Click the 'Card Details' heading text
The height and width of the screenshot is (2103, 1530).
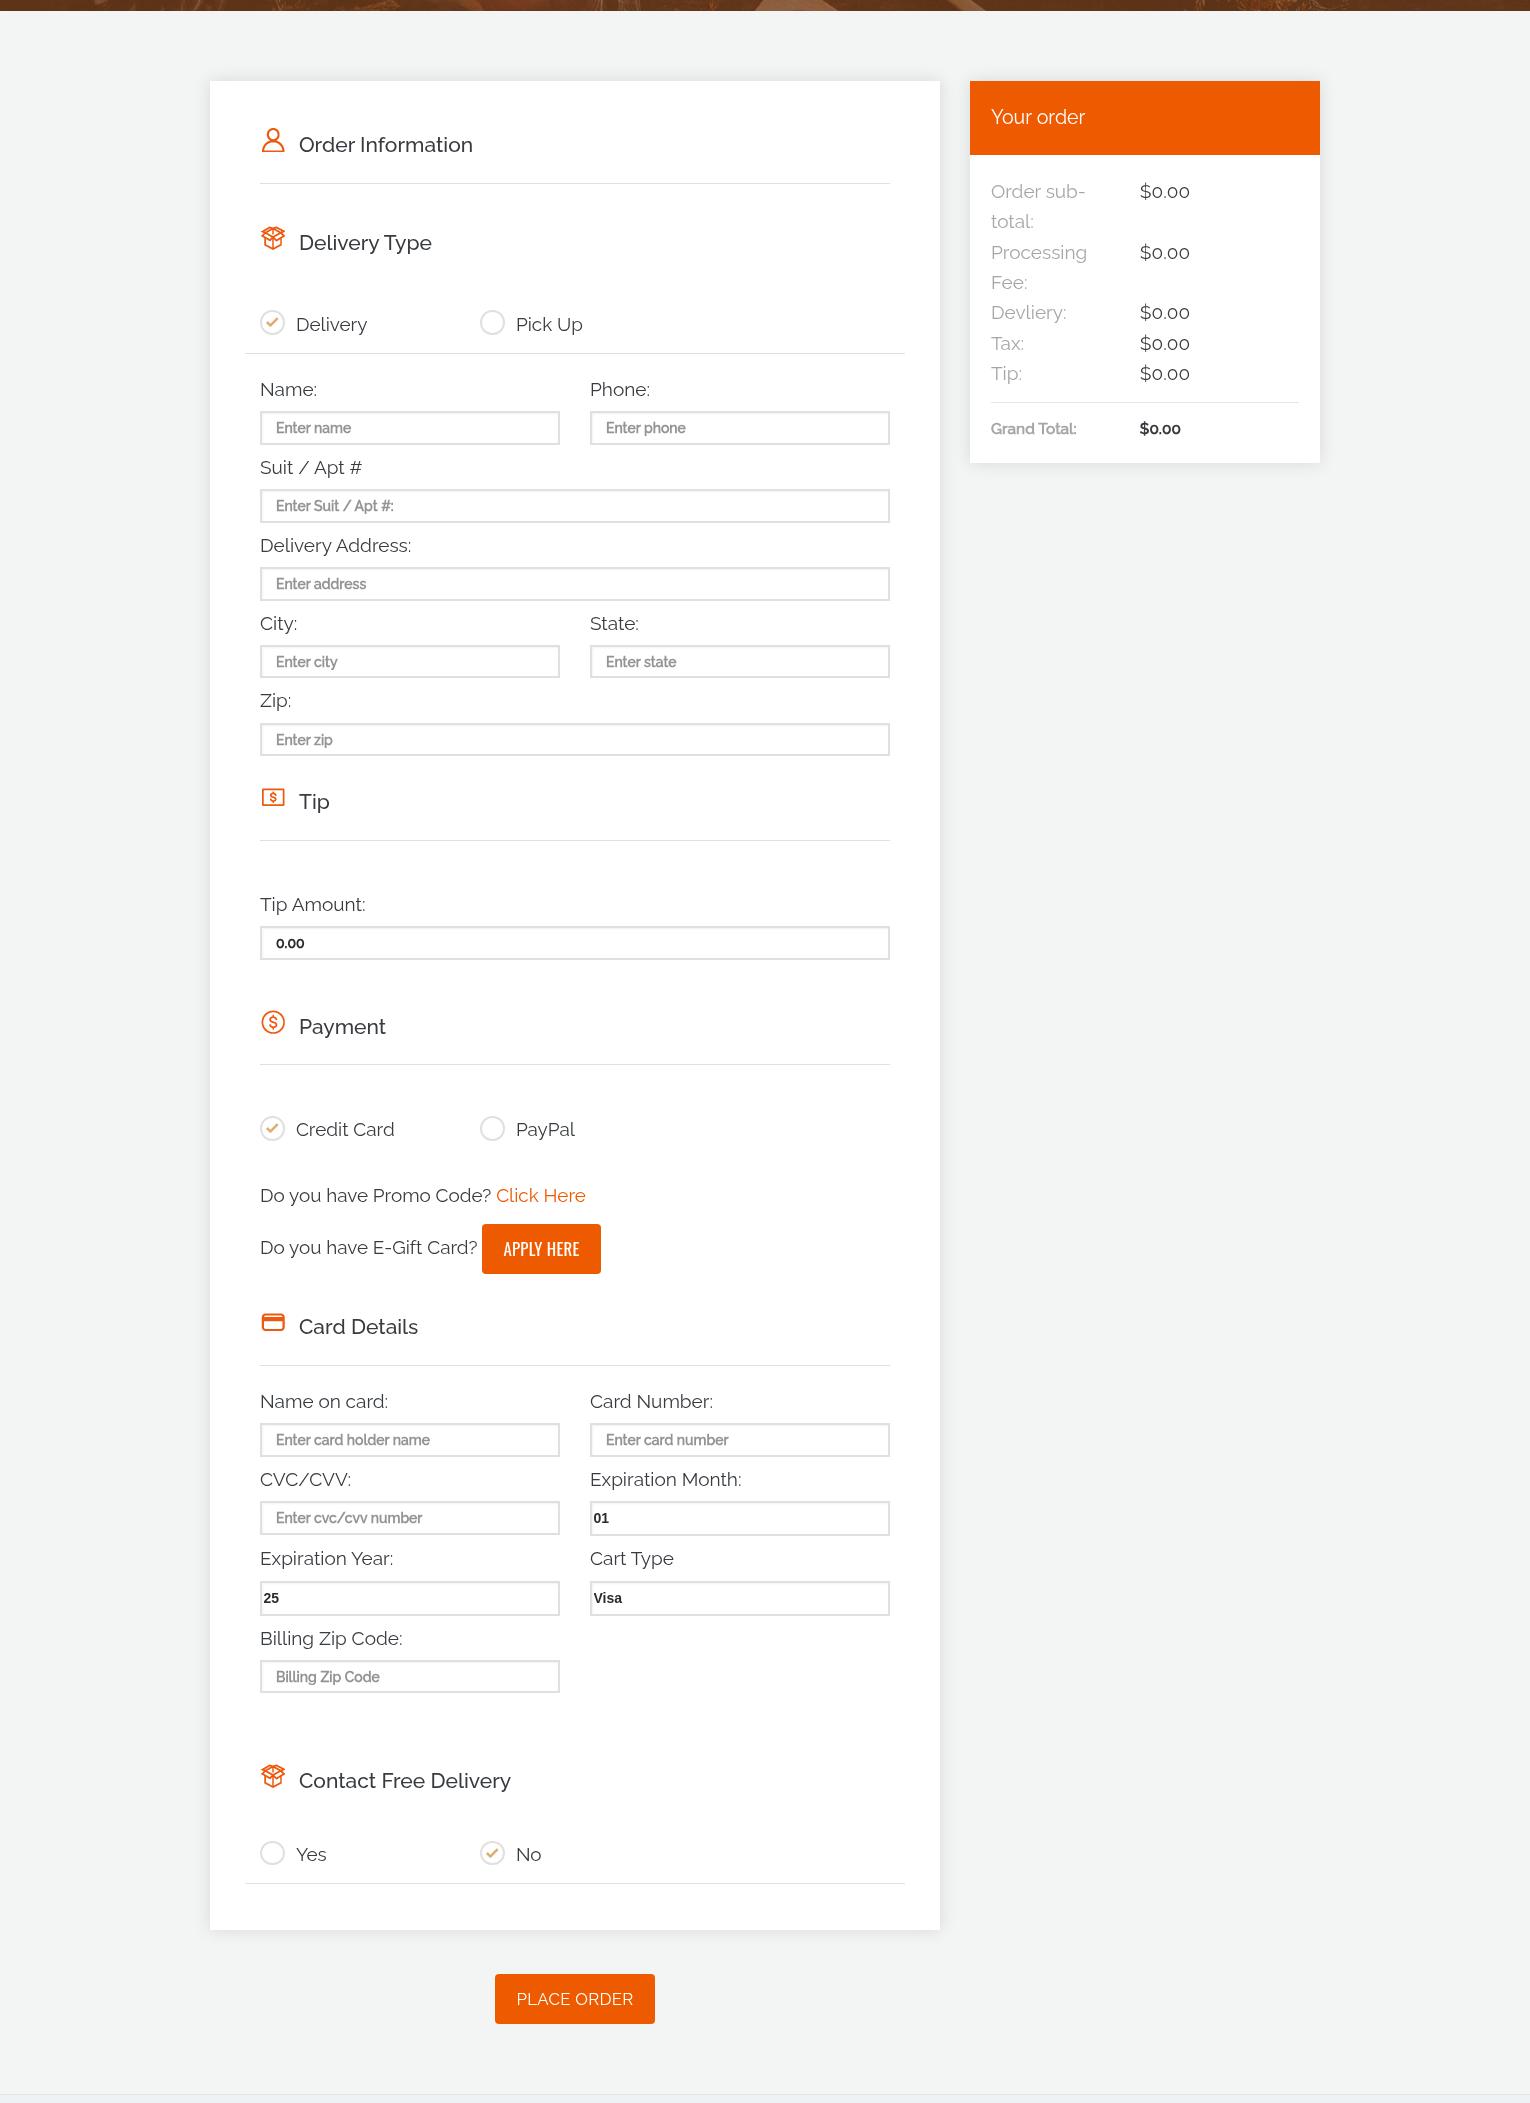pyautogui.click(x=358, y=1327)
